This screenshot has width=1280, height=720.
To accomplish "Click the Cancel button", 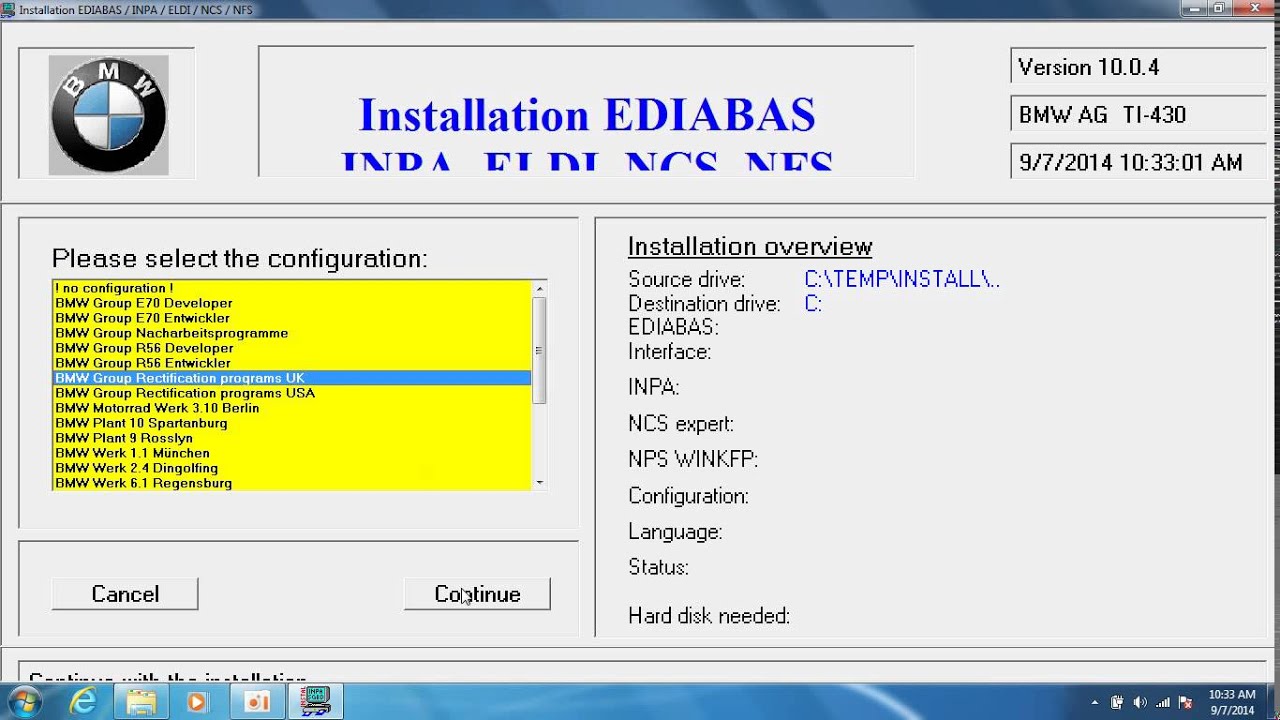I will tap(125, 594).
